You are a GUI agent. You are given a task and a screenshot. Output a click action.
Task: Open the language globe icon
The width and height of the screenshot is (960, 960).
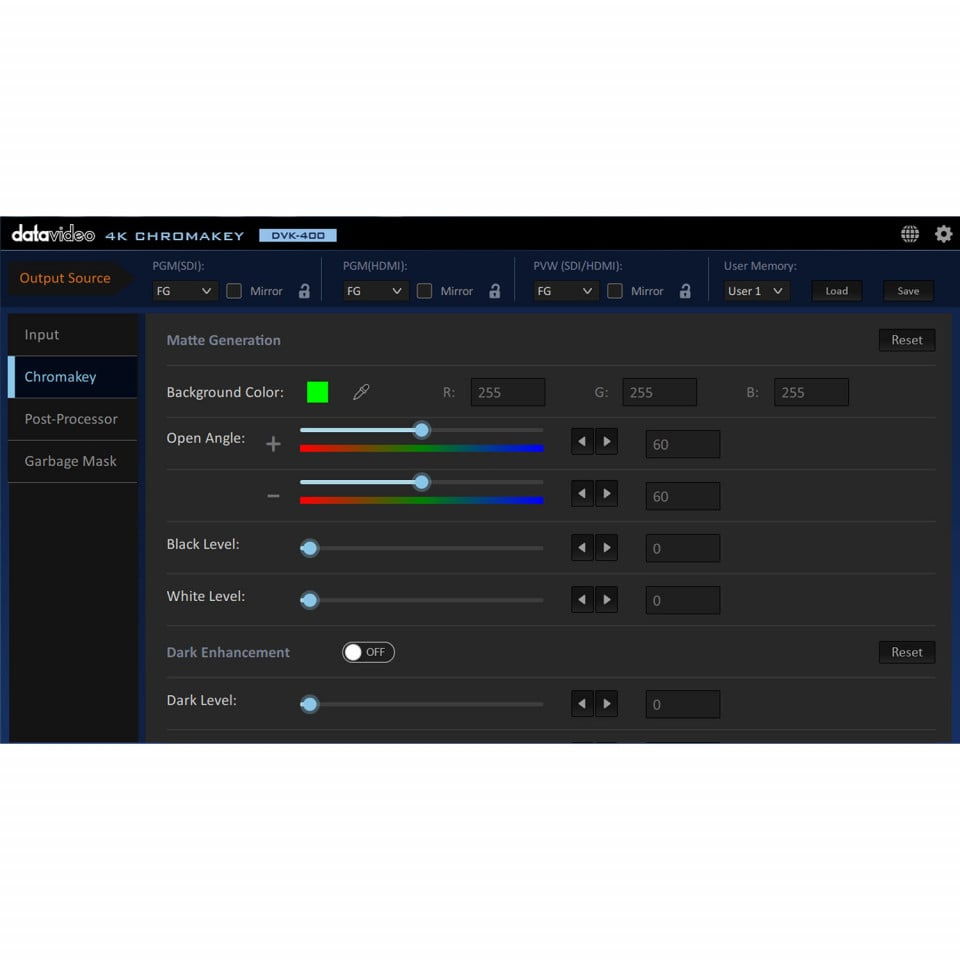tap(910, 234)
